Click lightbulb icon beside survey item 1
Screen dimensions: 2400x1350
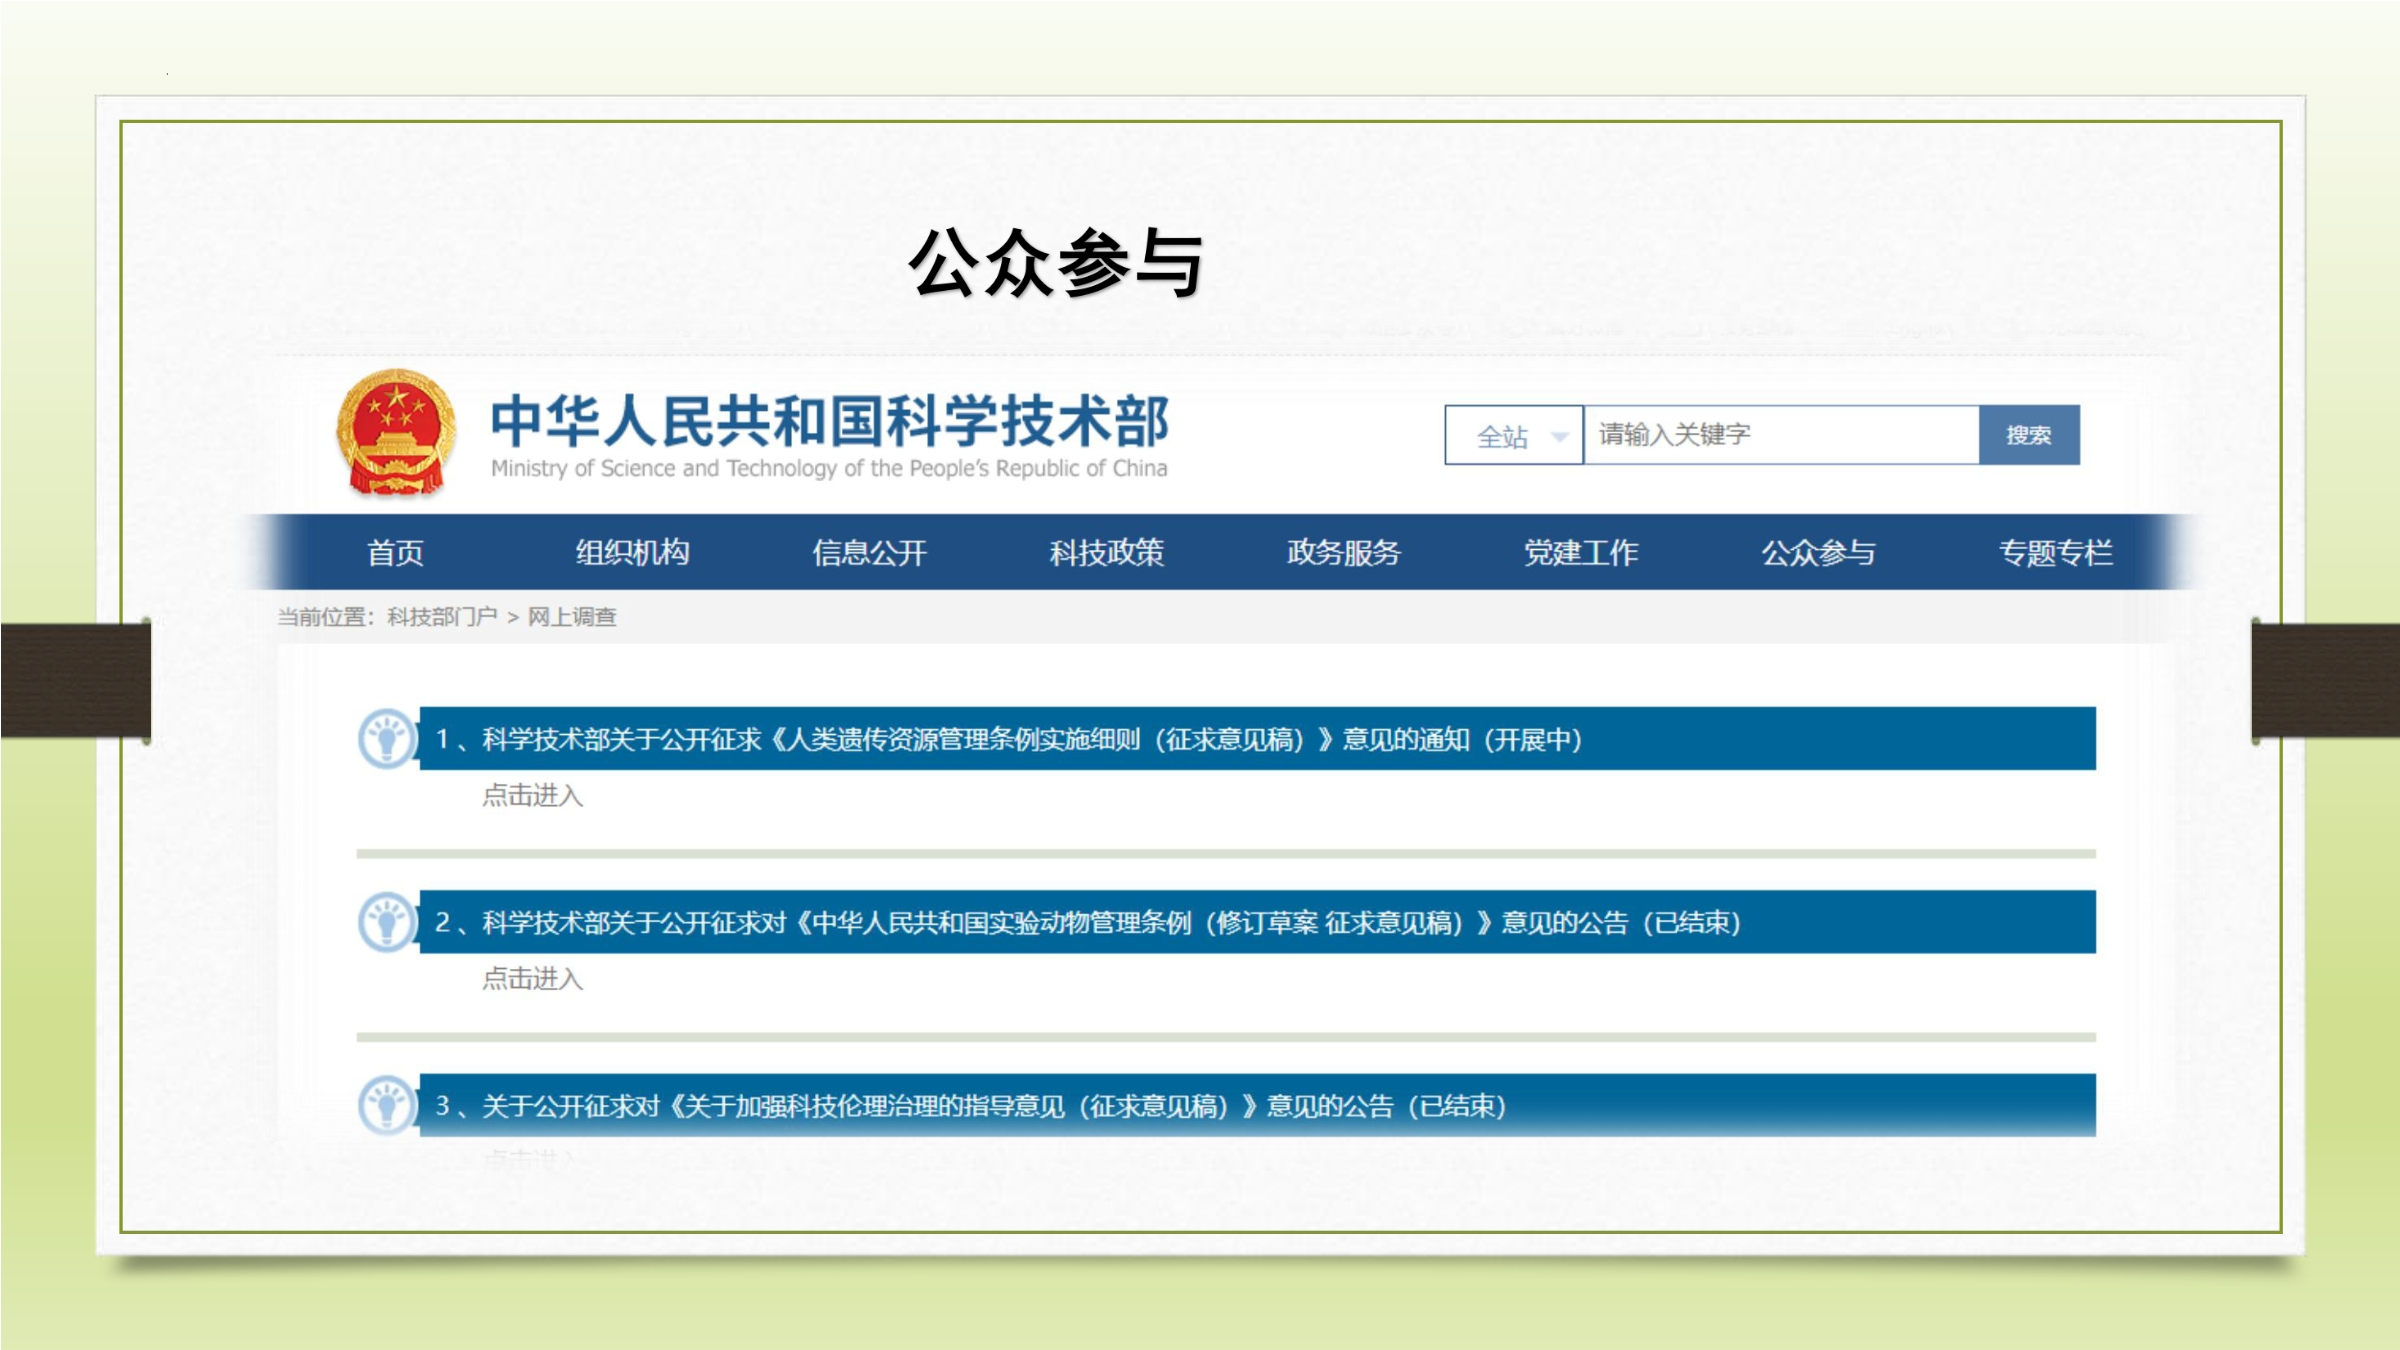(x=387, y=739)
